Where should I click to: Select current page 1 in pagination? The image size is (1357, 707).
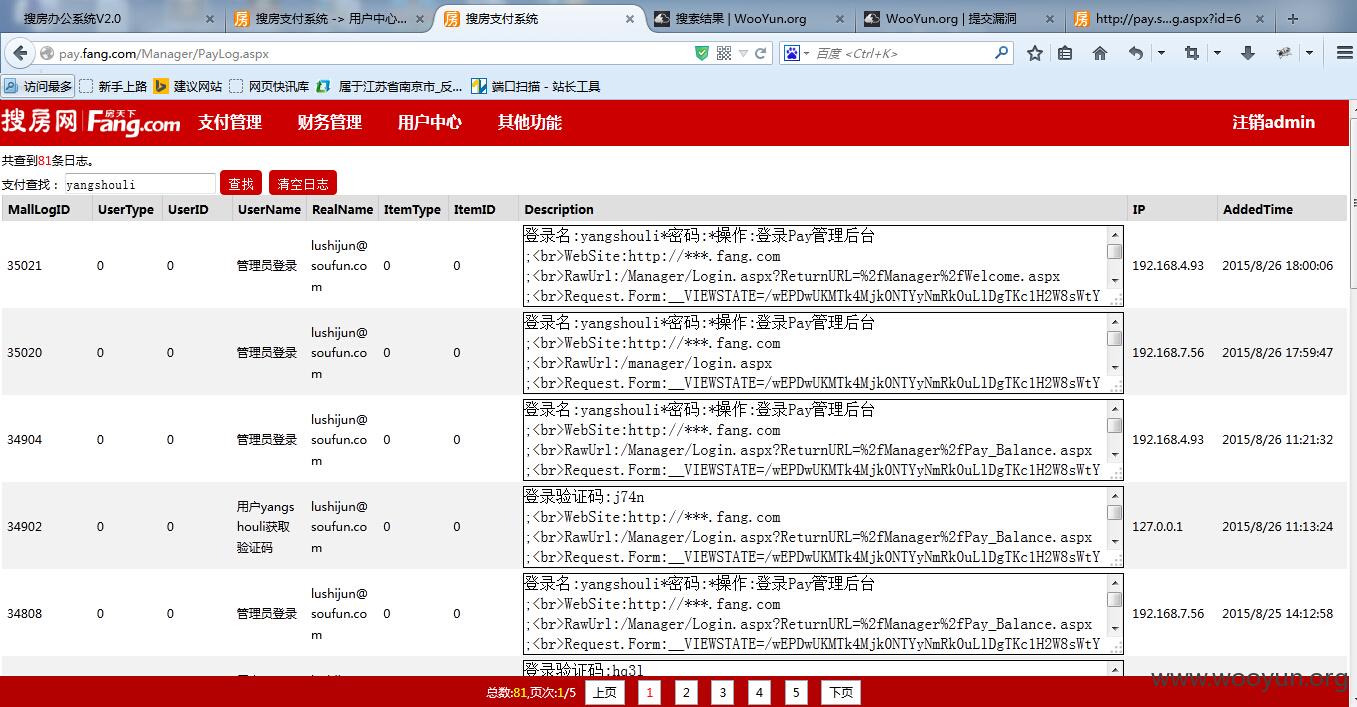click(649, 692)
